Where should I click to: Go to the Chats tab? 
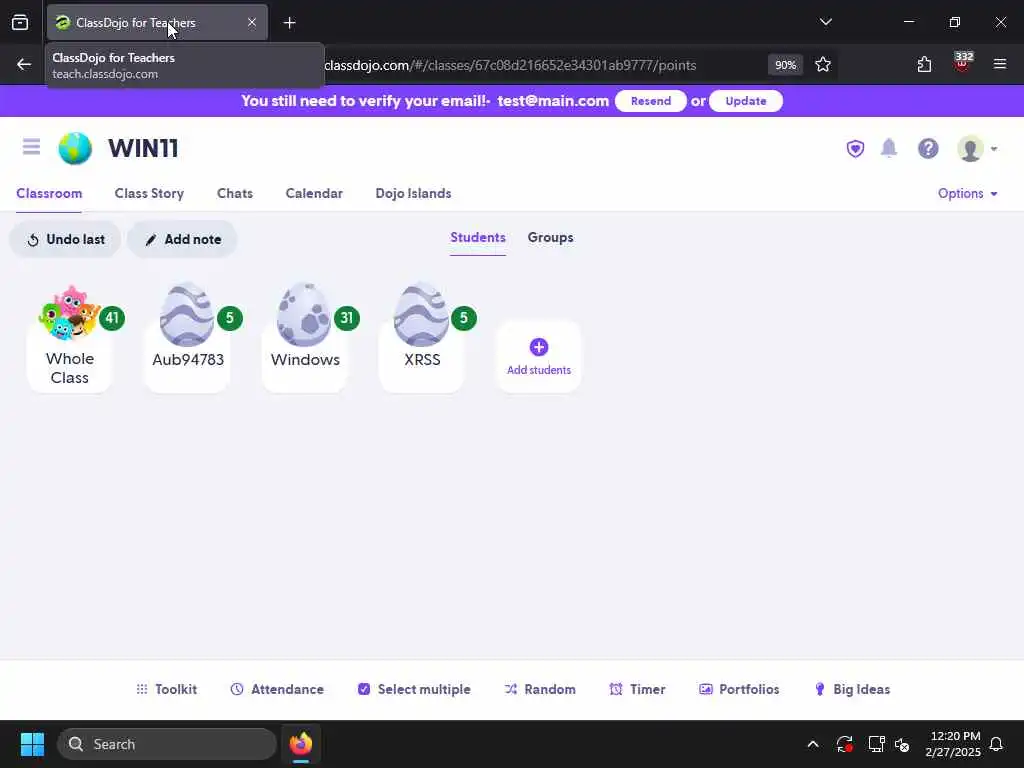[x=234, y=193]
